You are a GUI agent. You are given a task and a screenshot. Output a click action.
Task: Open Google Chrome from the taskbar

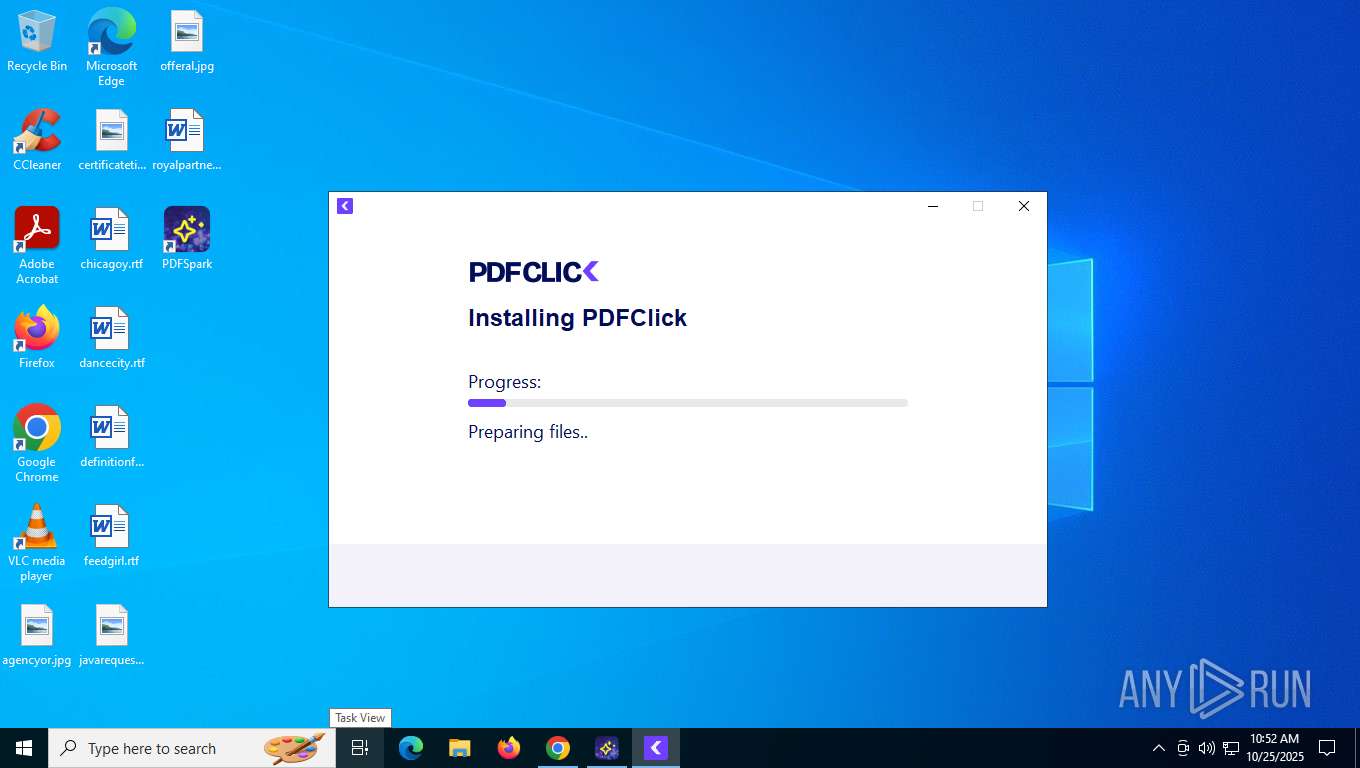click(x=558, y=748)
